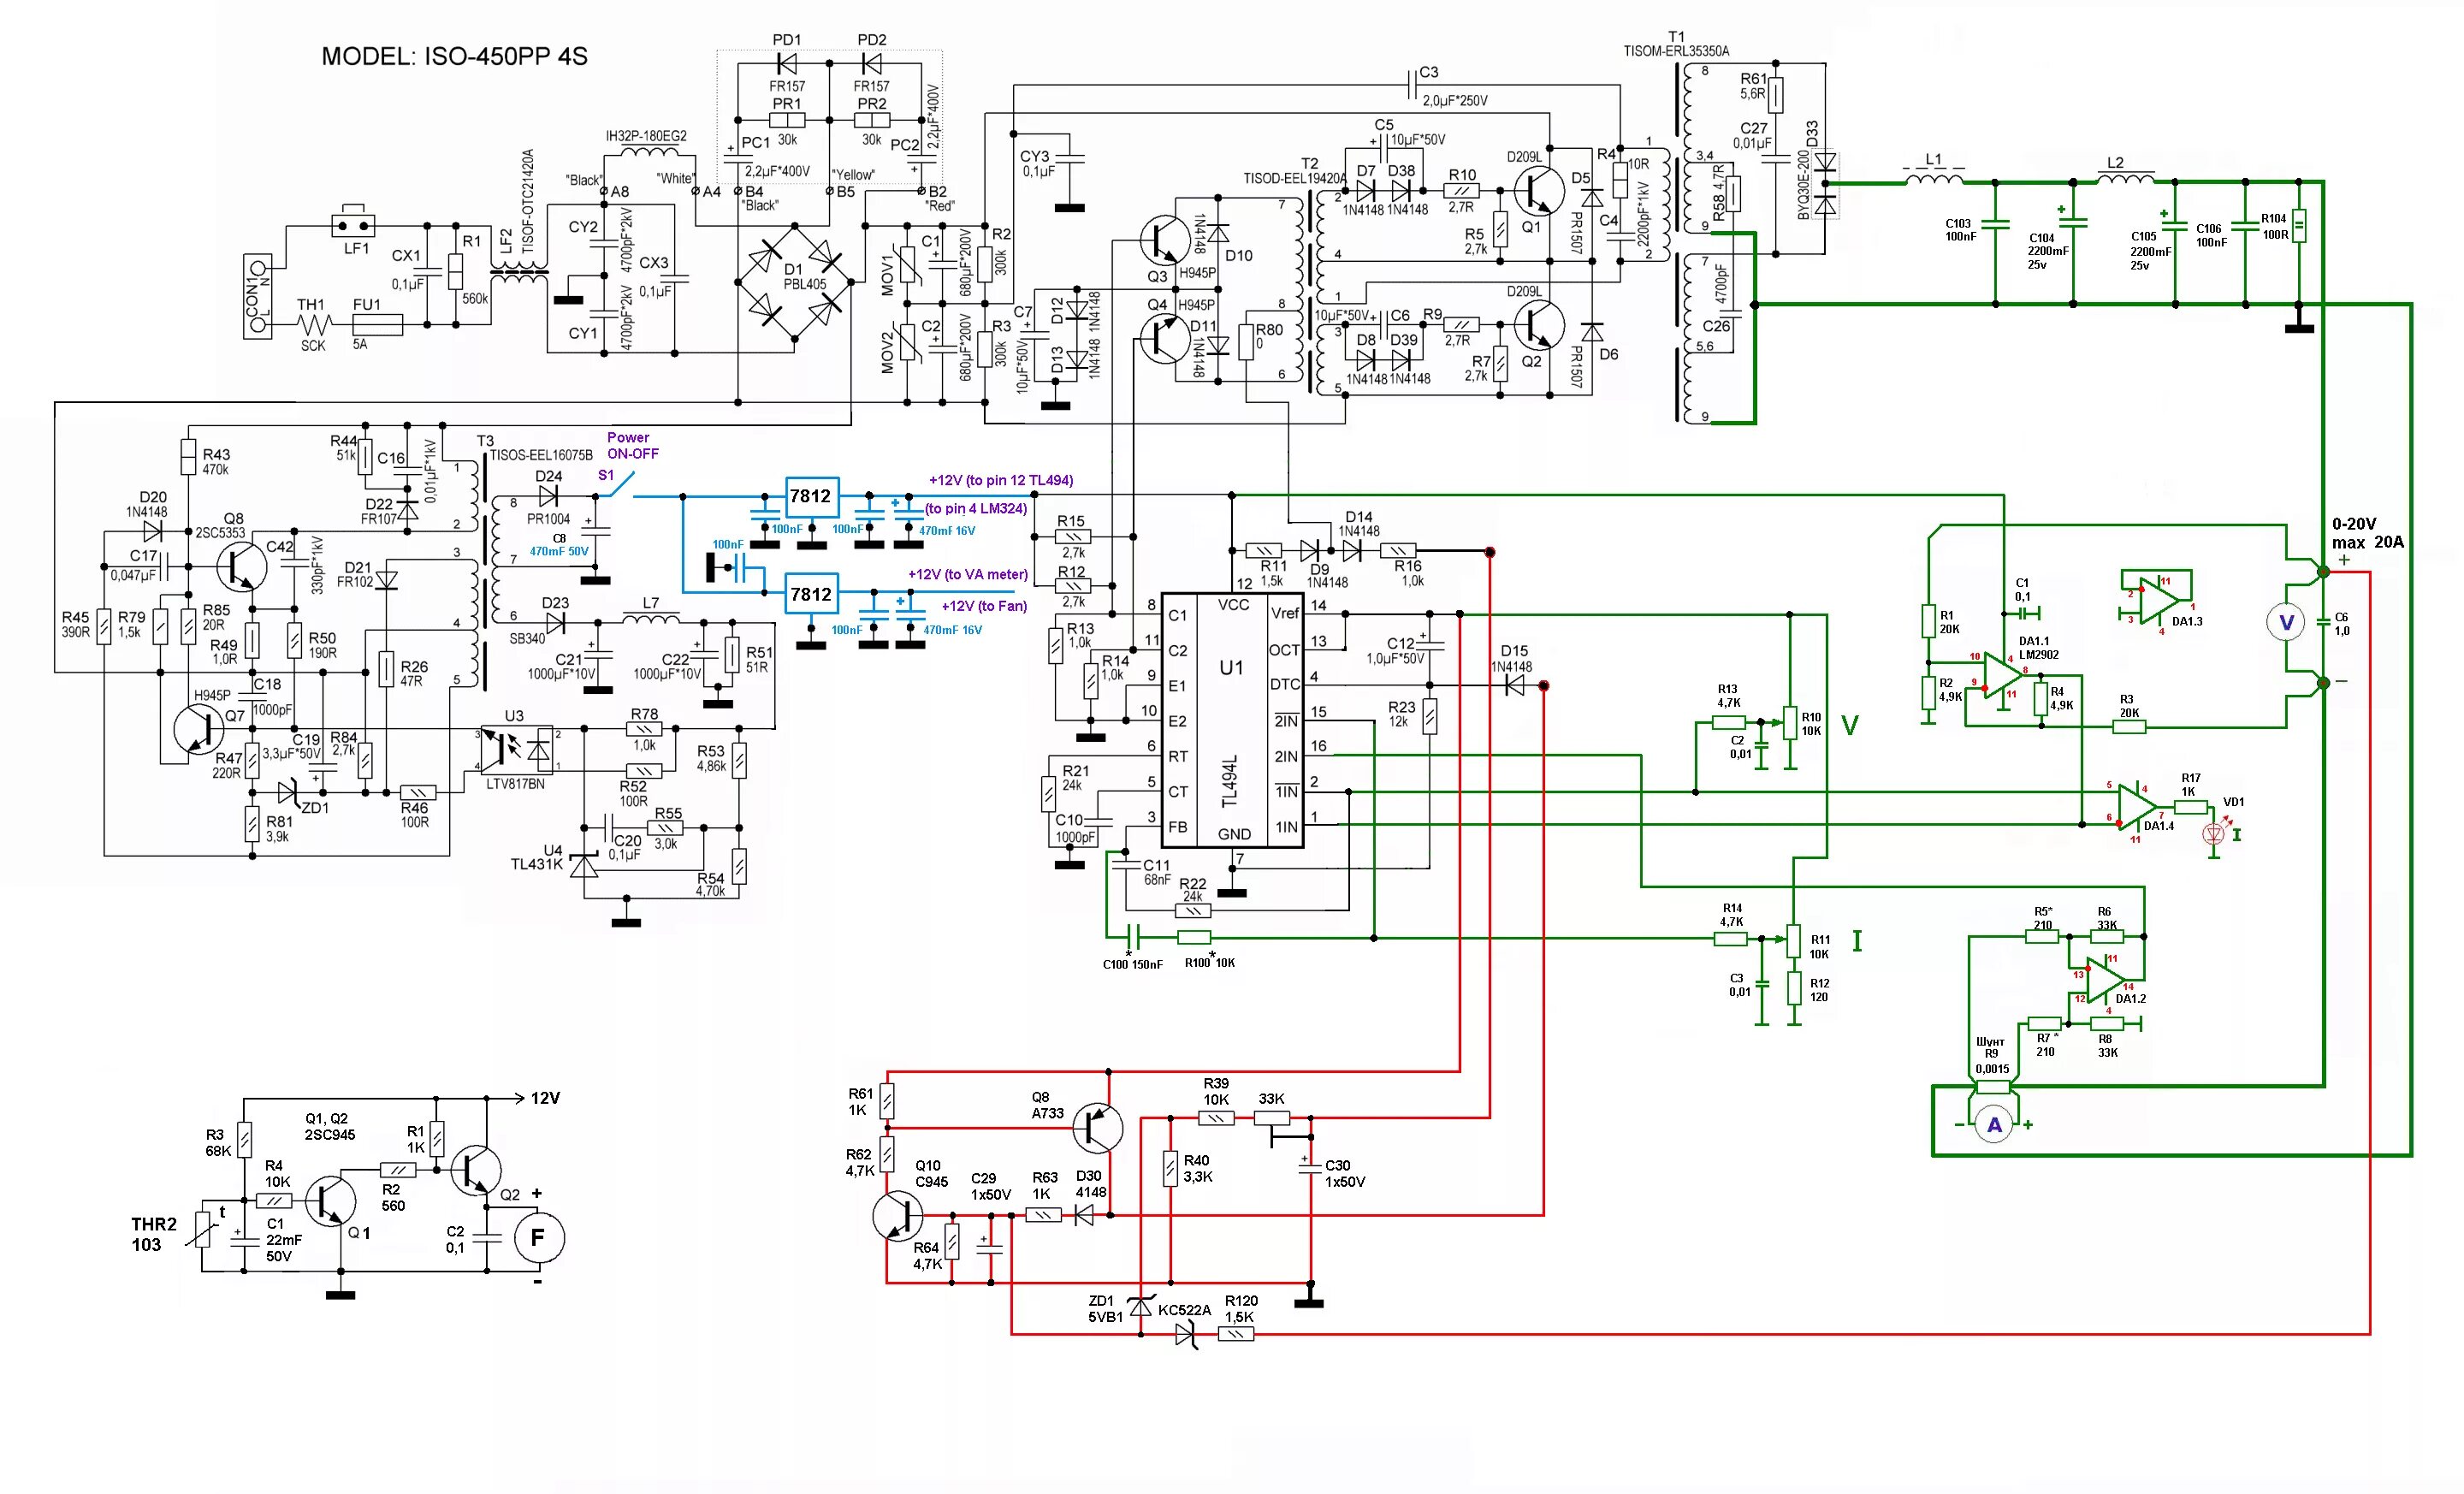Select the Q10 C945 transistor symbol
This screenshot has height=1494, width=2464.
coord(897,1216)
